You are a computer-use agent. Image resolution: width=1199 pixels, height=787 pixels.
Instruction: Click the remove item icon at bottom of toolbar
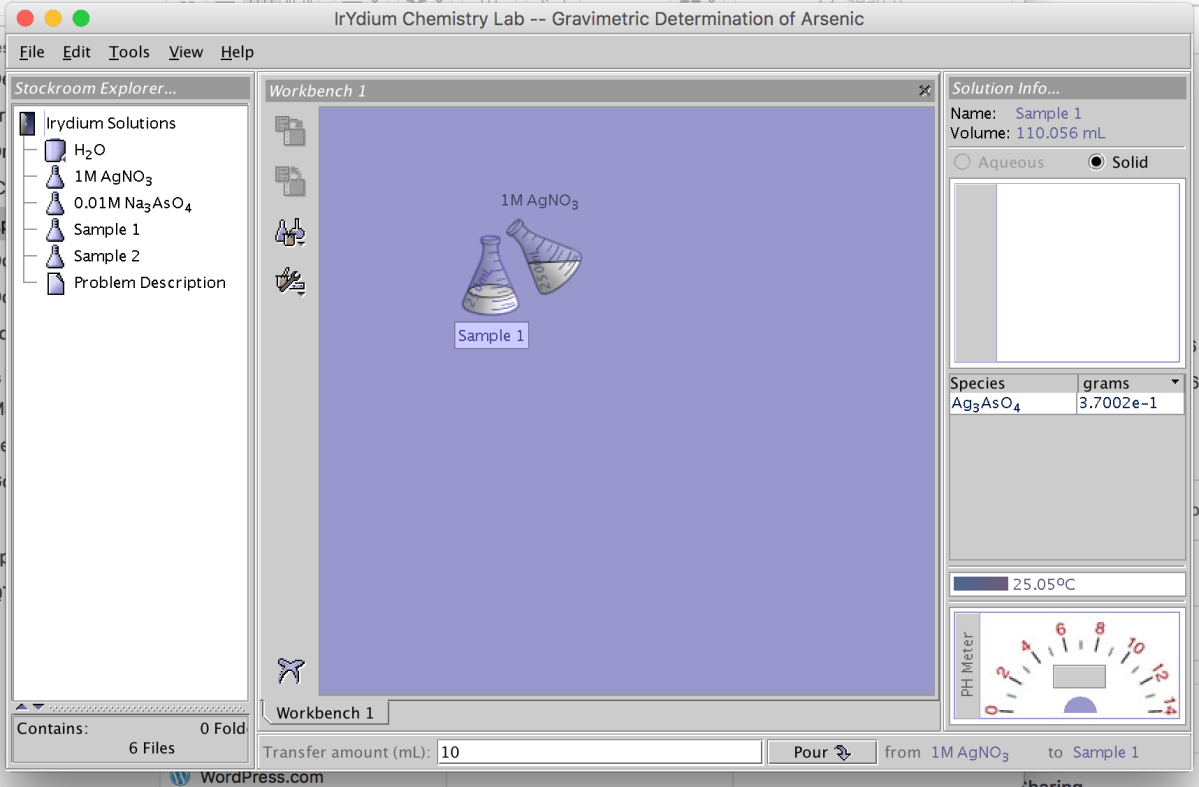click(291, 670)
